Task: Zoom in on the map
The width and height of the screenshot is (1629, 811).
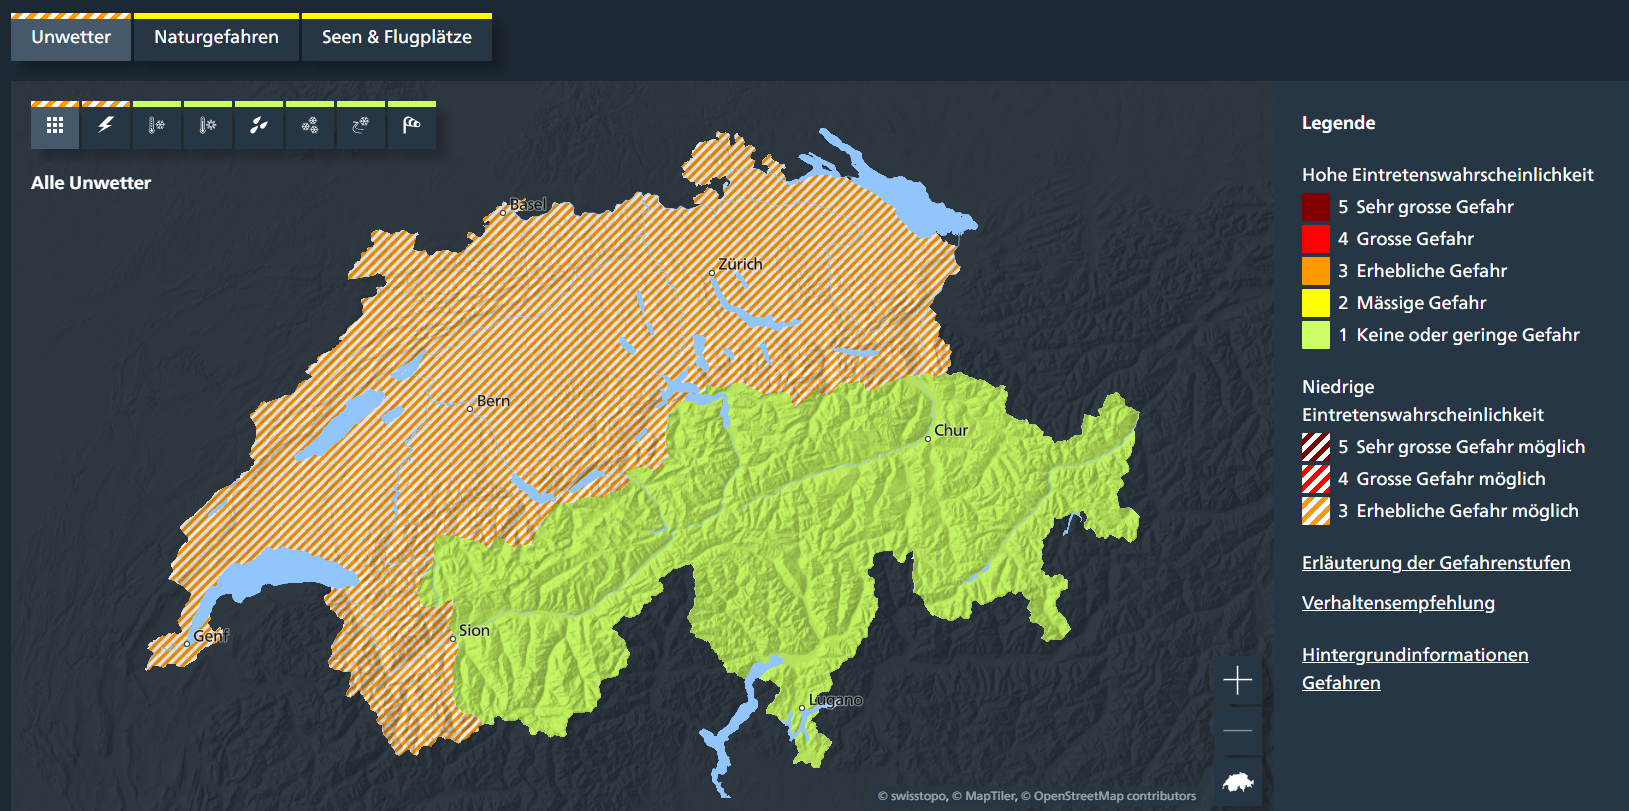Action: click(1237, 681)
